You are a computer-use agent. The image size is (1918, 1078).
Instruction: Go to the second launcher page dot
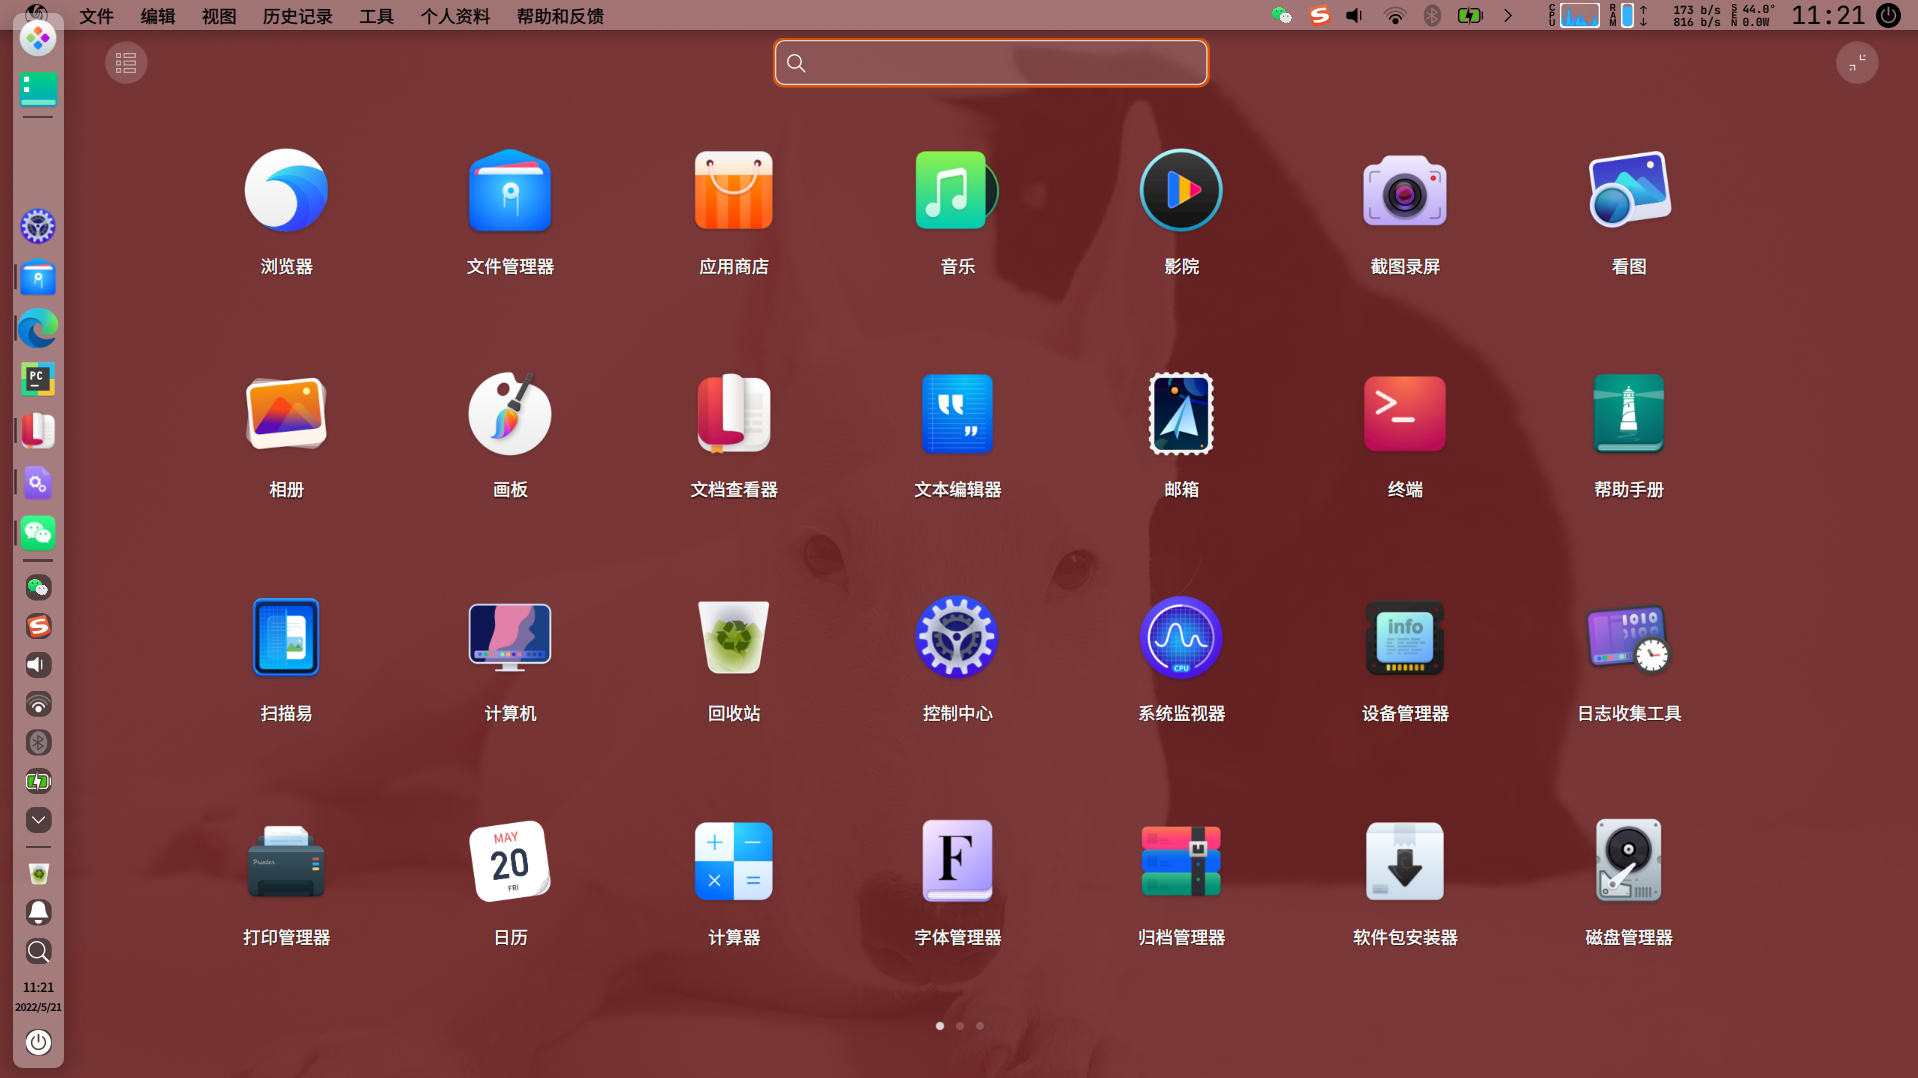click(960, 1026)
